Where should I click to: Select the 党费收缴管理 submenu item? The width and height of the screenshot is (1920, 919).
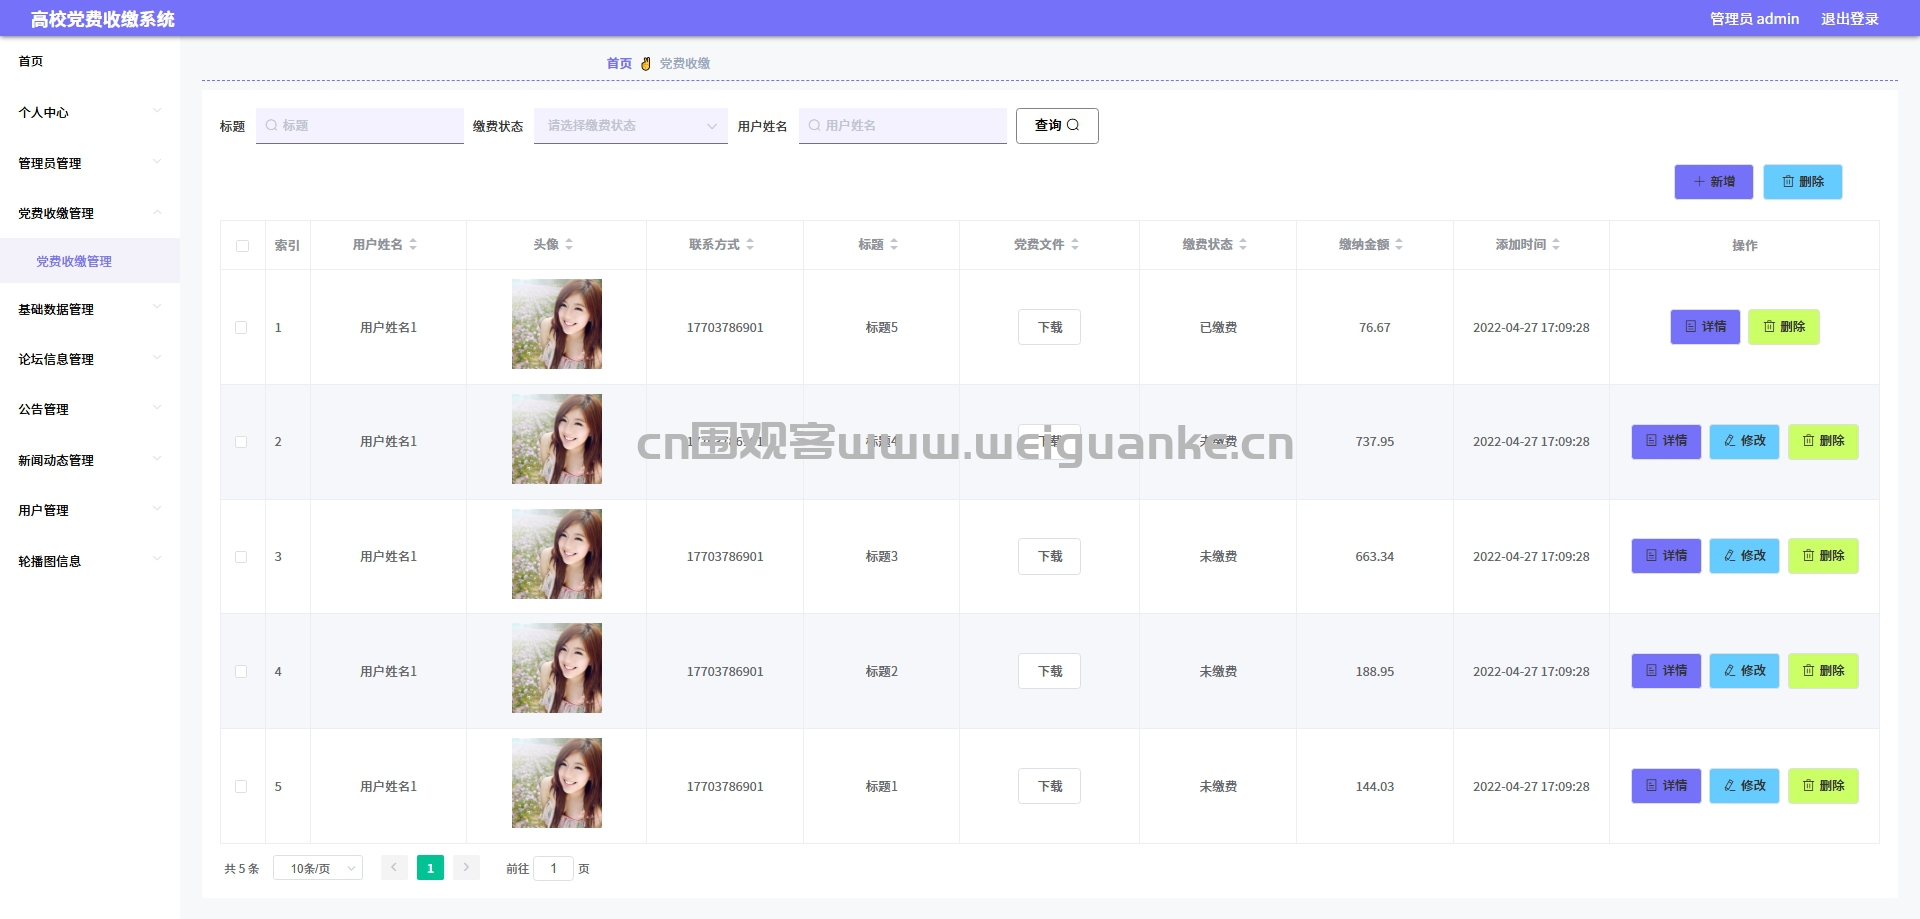[x=90, y=261]
